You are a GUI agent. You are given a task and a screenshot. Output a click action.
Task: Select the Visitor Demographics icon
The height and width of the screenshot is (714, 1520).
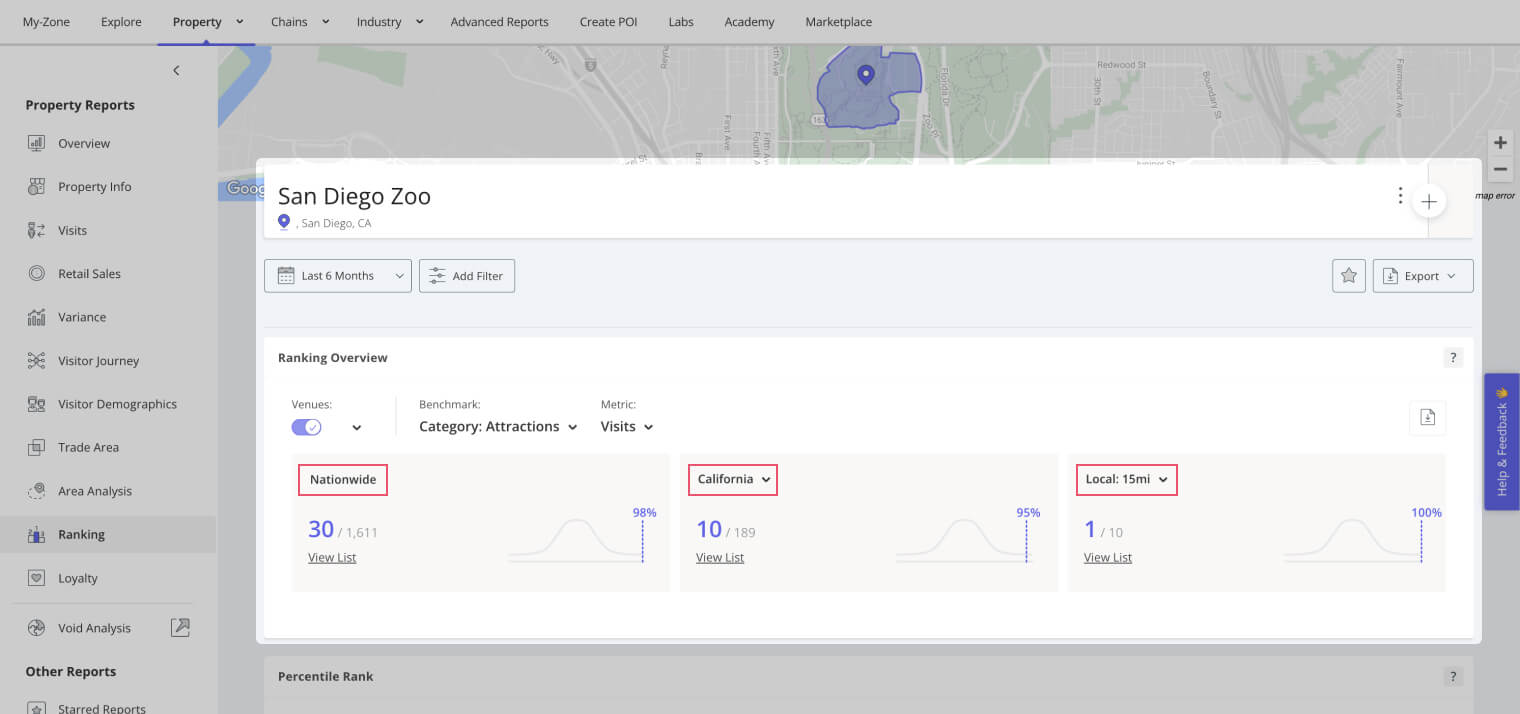36,404
